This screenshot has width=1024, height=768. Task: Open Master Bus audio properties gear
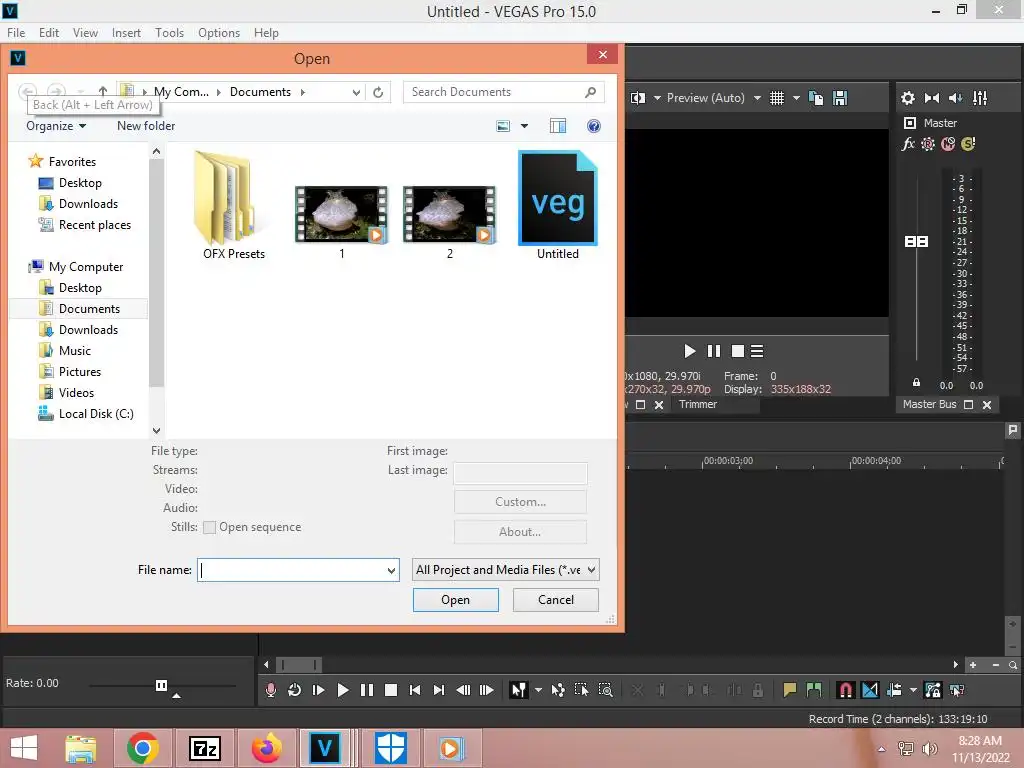(x=908, y=98)
